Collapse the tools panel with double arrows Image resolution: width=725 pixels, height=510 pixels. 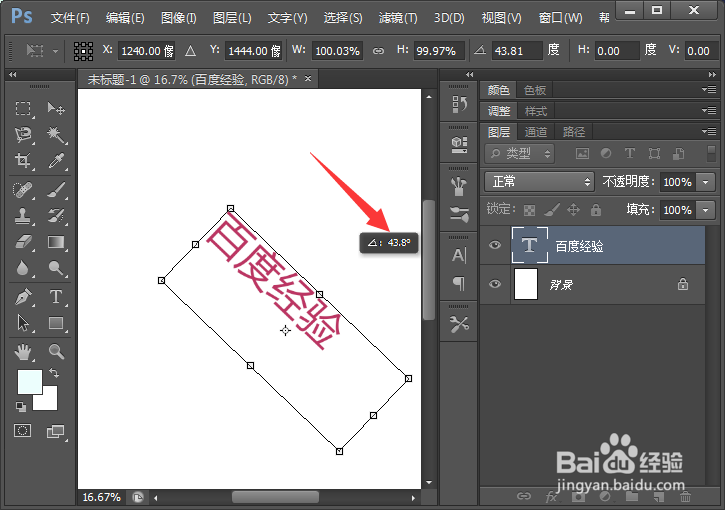pyautogui.click(x=12, y=74)
